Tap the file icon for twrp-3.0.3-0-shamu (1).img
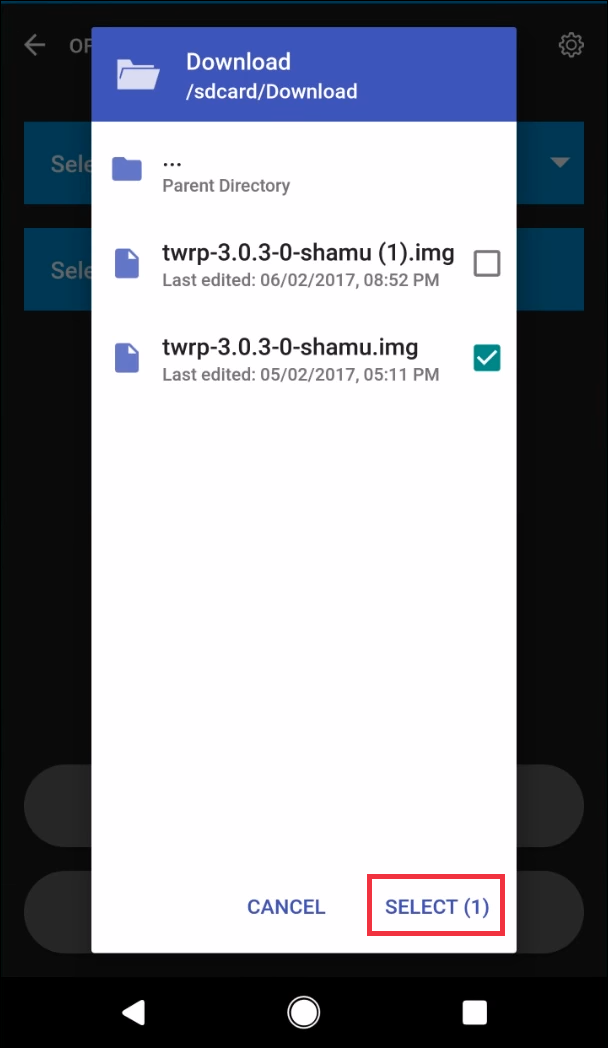Screen dimensions: 608x1048 tap(127, 263)
